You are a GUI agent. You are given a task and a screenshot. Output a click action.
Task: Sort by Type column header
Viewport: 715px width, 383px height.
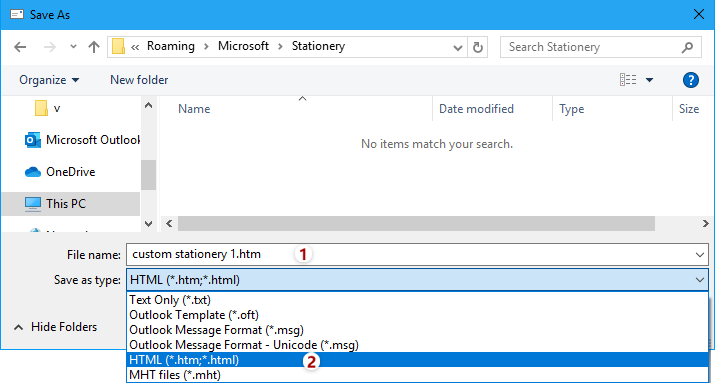click(571, 109)
